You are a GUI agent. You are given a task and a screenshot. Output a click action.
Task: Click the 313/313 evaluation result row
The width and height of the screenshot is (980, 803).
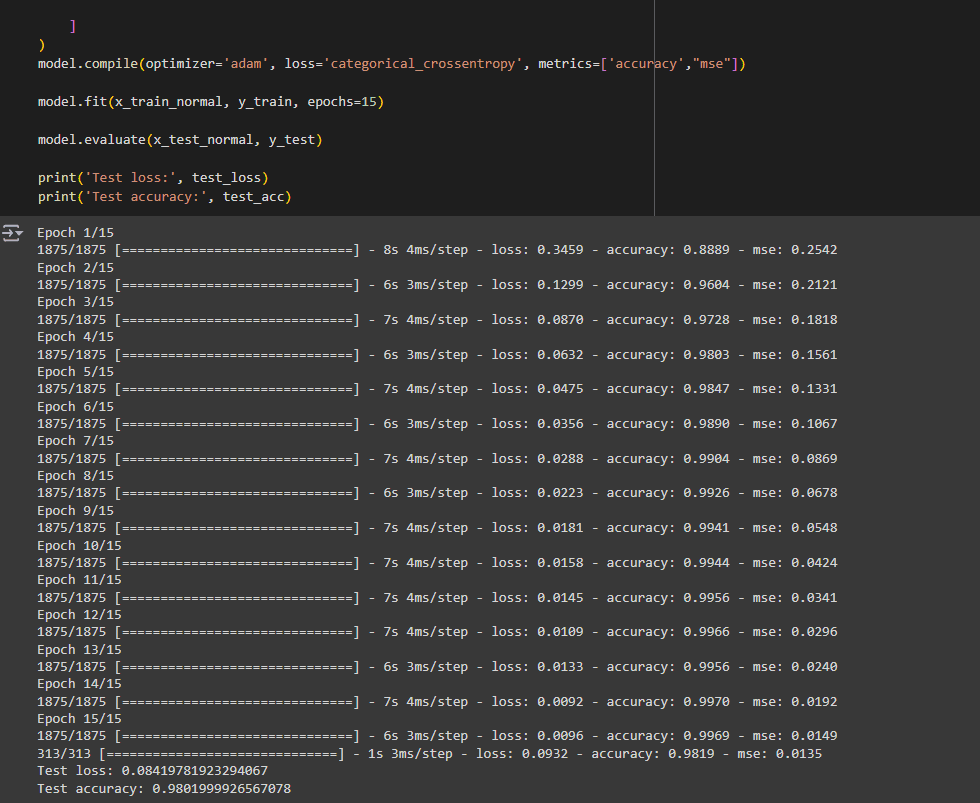(429, 754)
